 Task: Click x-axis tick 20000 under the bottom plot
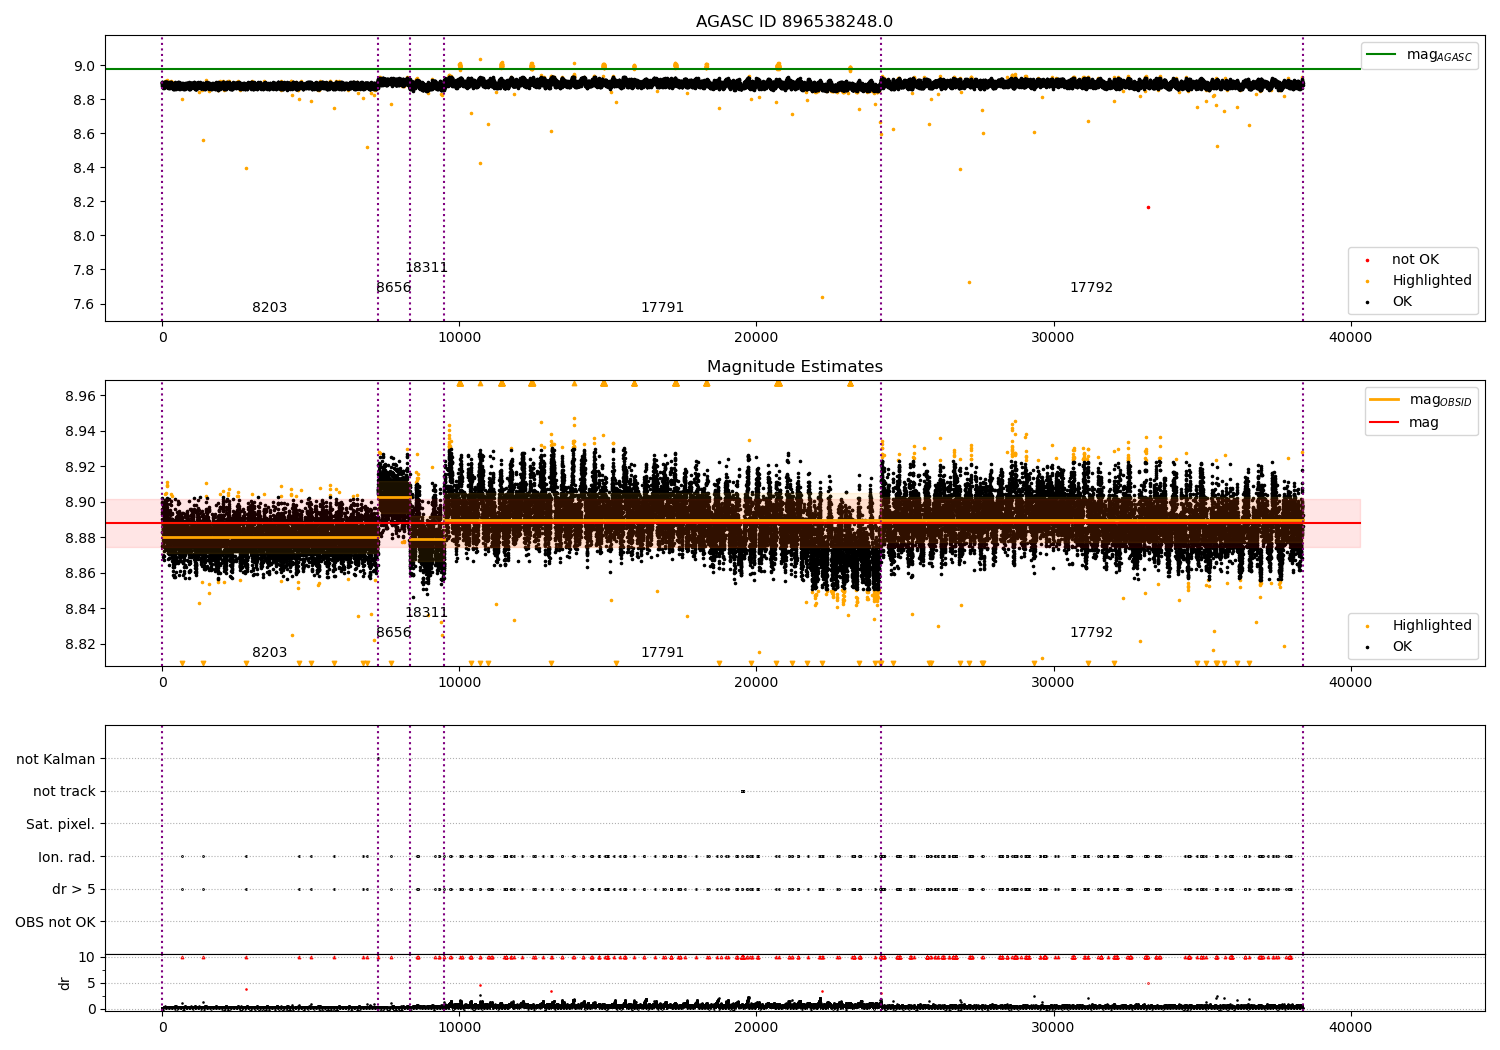pos(756,1026)
